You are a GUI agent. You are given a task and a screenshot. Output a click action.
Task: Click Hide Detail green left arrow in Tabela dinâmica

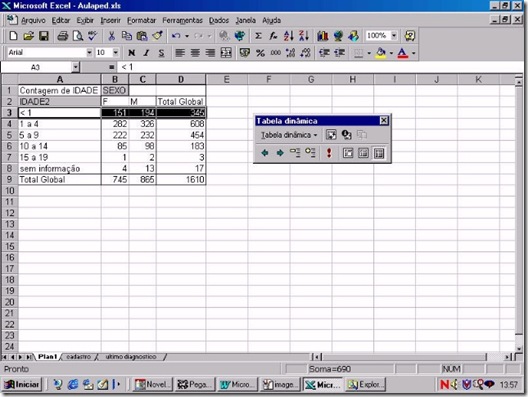pos(265,153)
